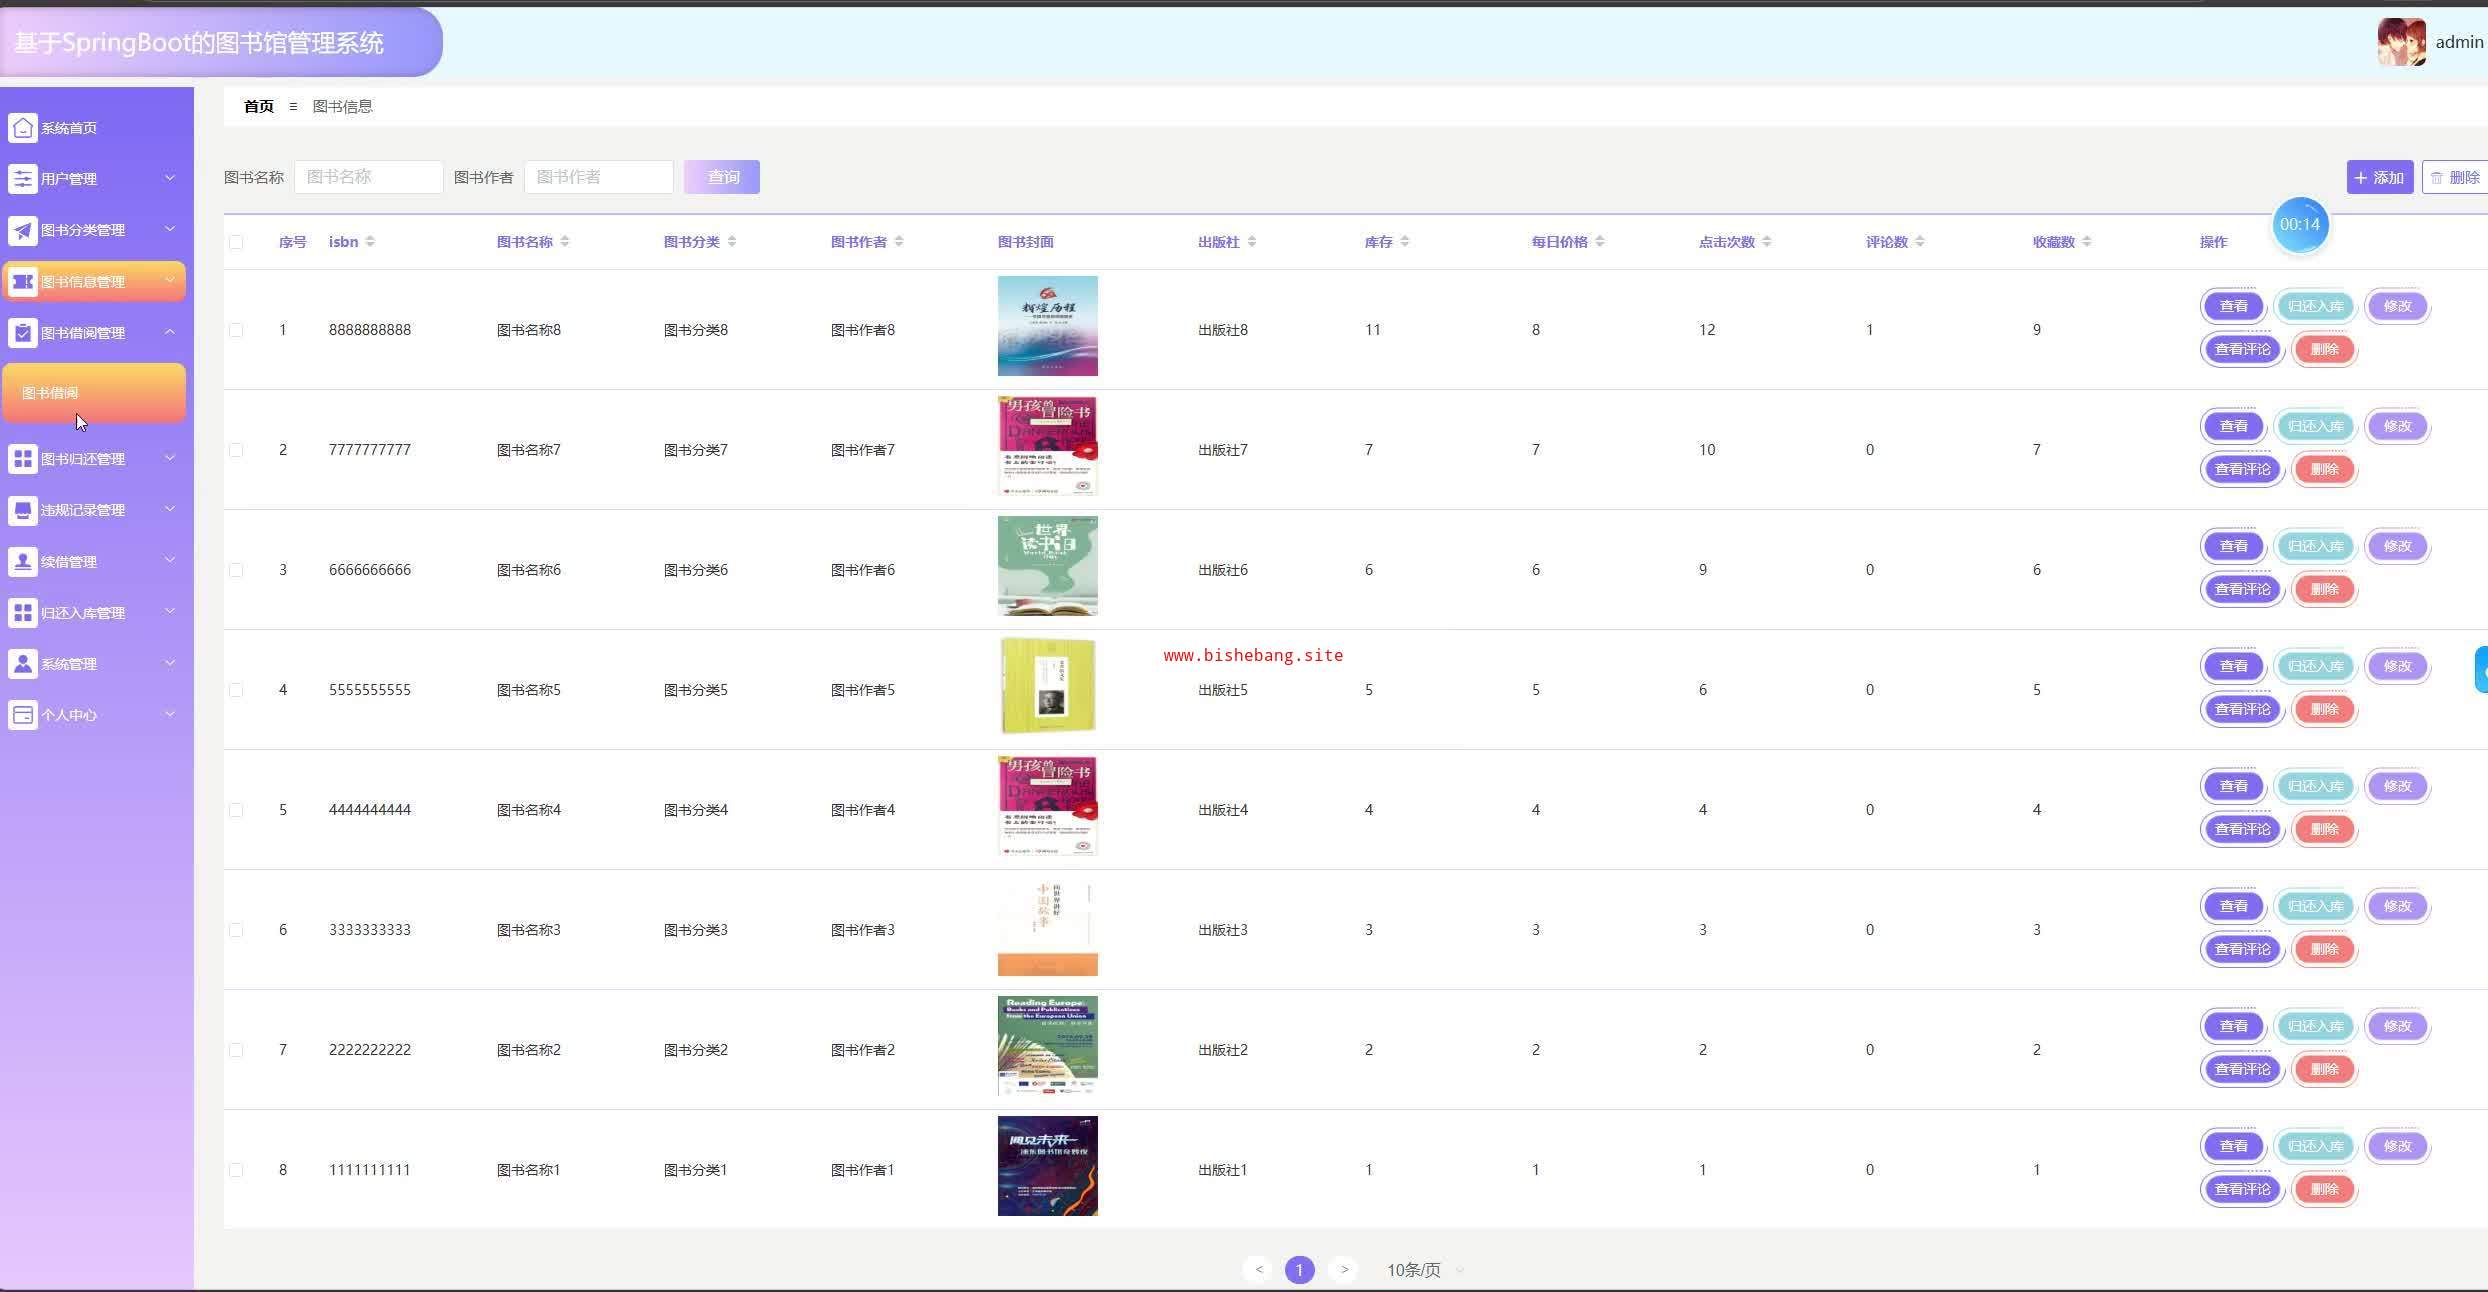Viewport: 2488px width, 1292px height.
Task: Click the 查询 search button
Action: tap(722, 177)
